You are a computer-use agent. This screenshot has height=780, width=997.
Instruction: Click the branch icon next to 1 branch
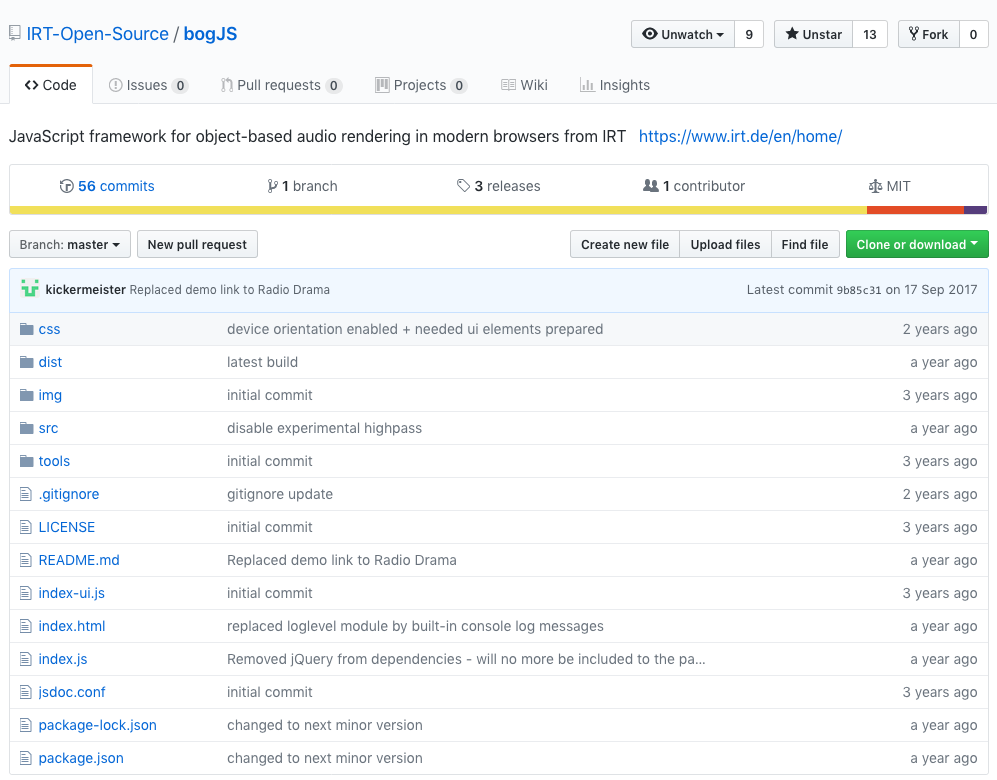point(272,186)
